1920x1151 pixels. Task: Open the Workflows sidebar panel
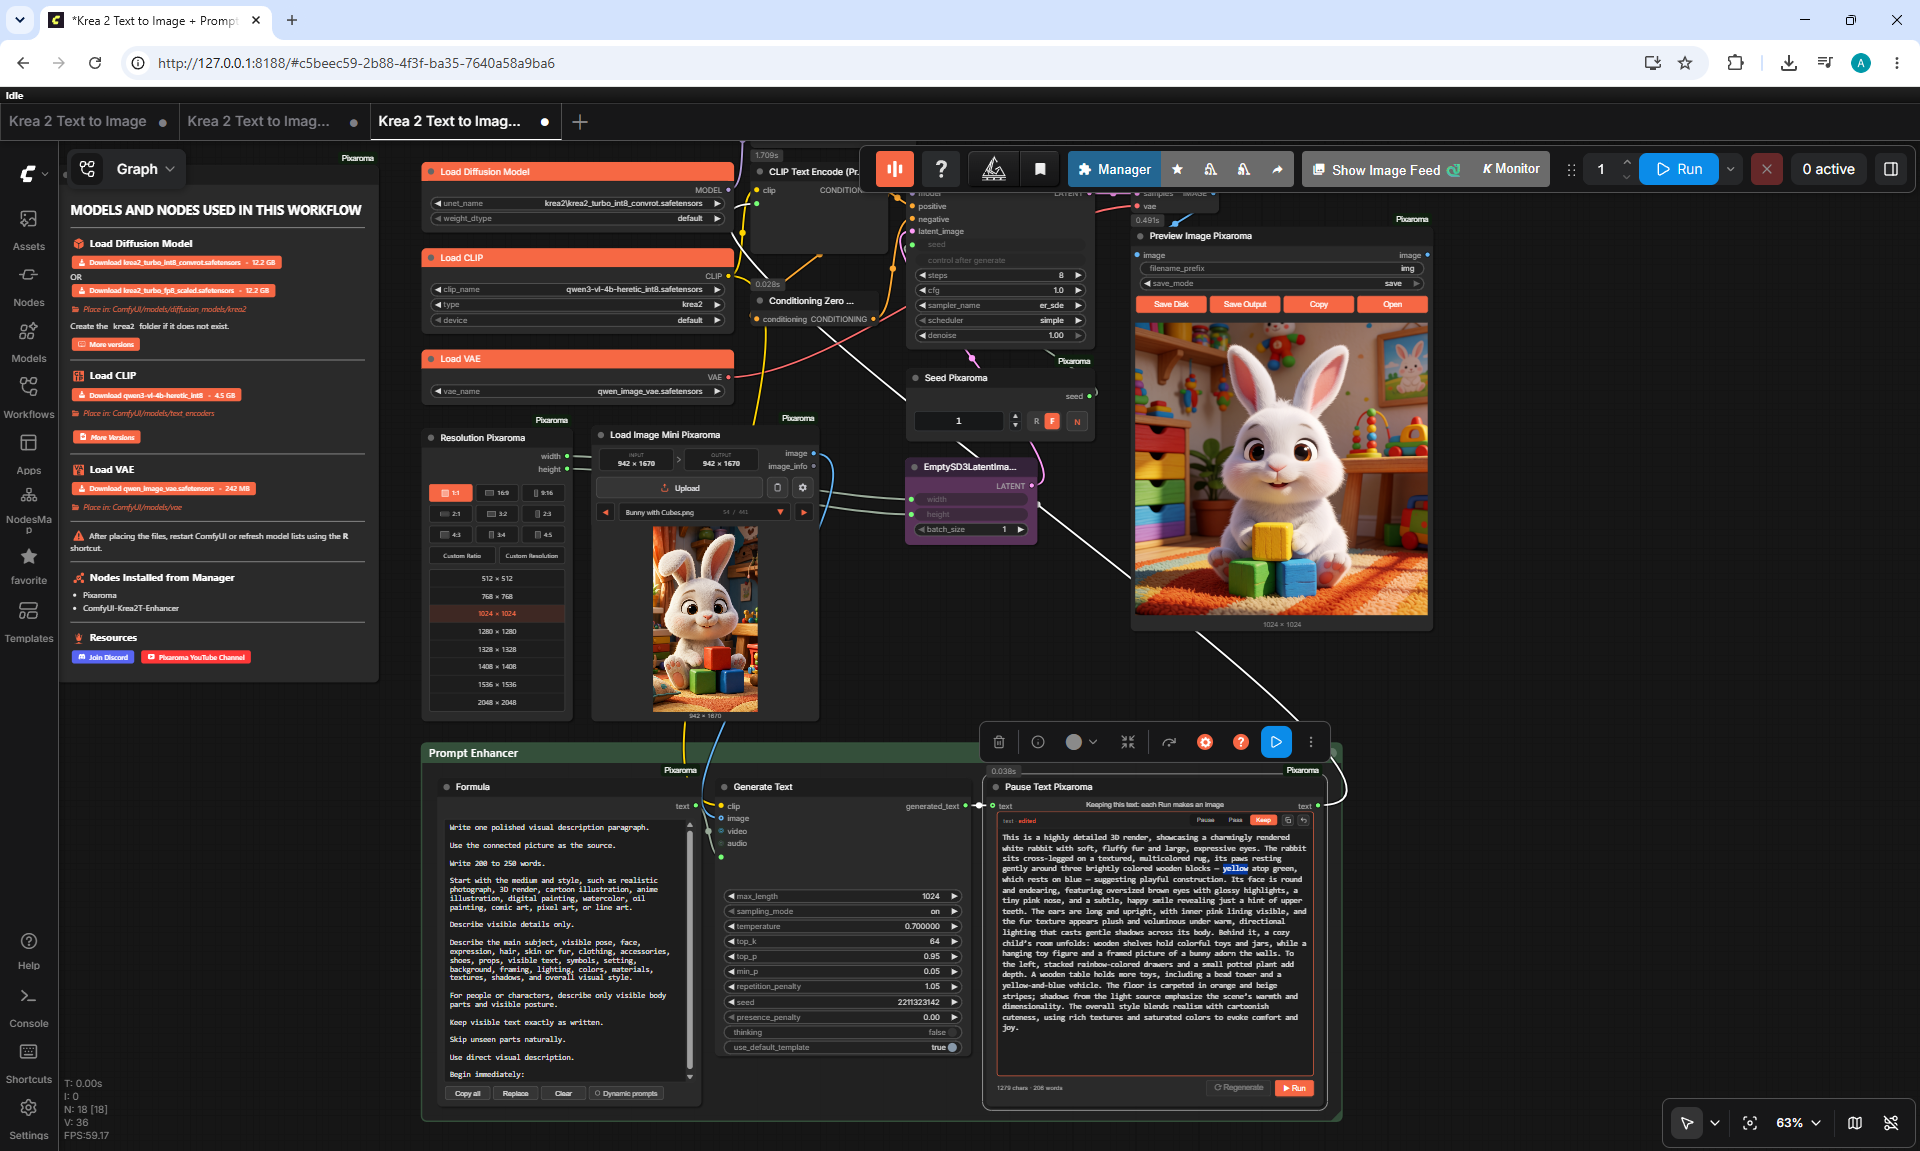point(28,398)
